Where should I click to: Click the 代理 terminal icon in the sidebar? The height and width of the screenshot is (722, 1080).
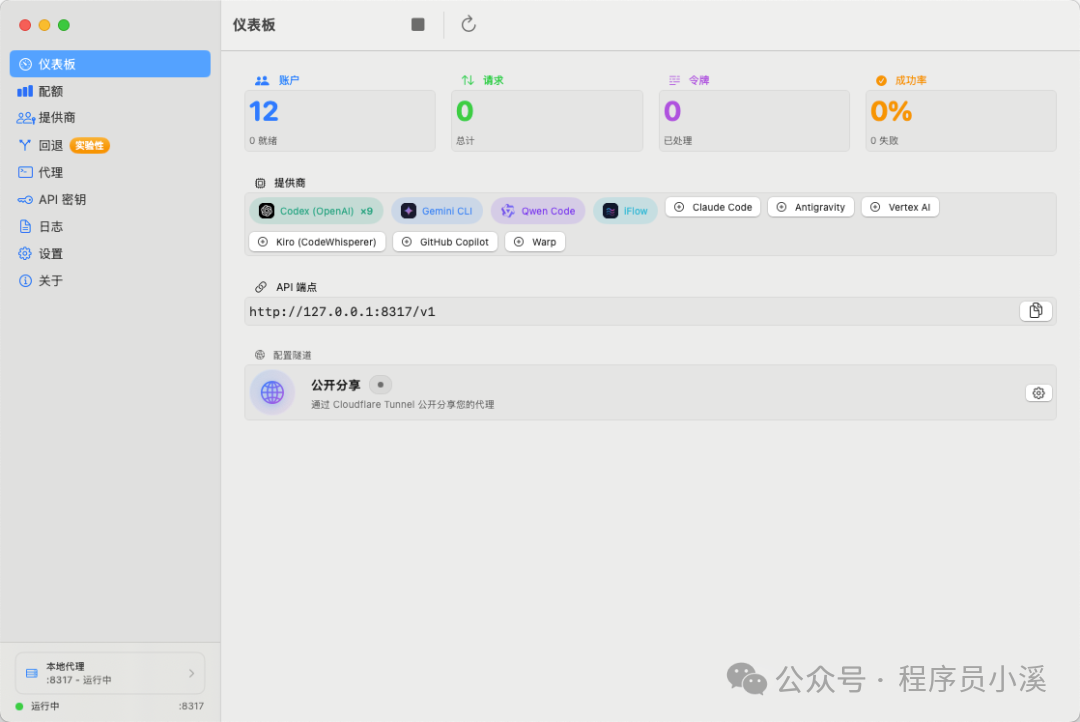tap(25, 172)
